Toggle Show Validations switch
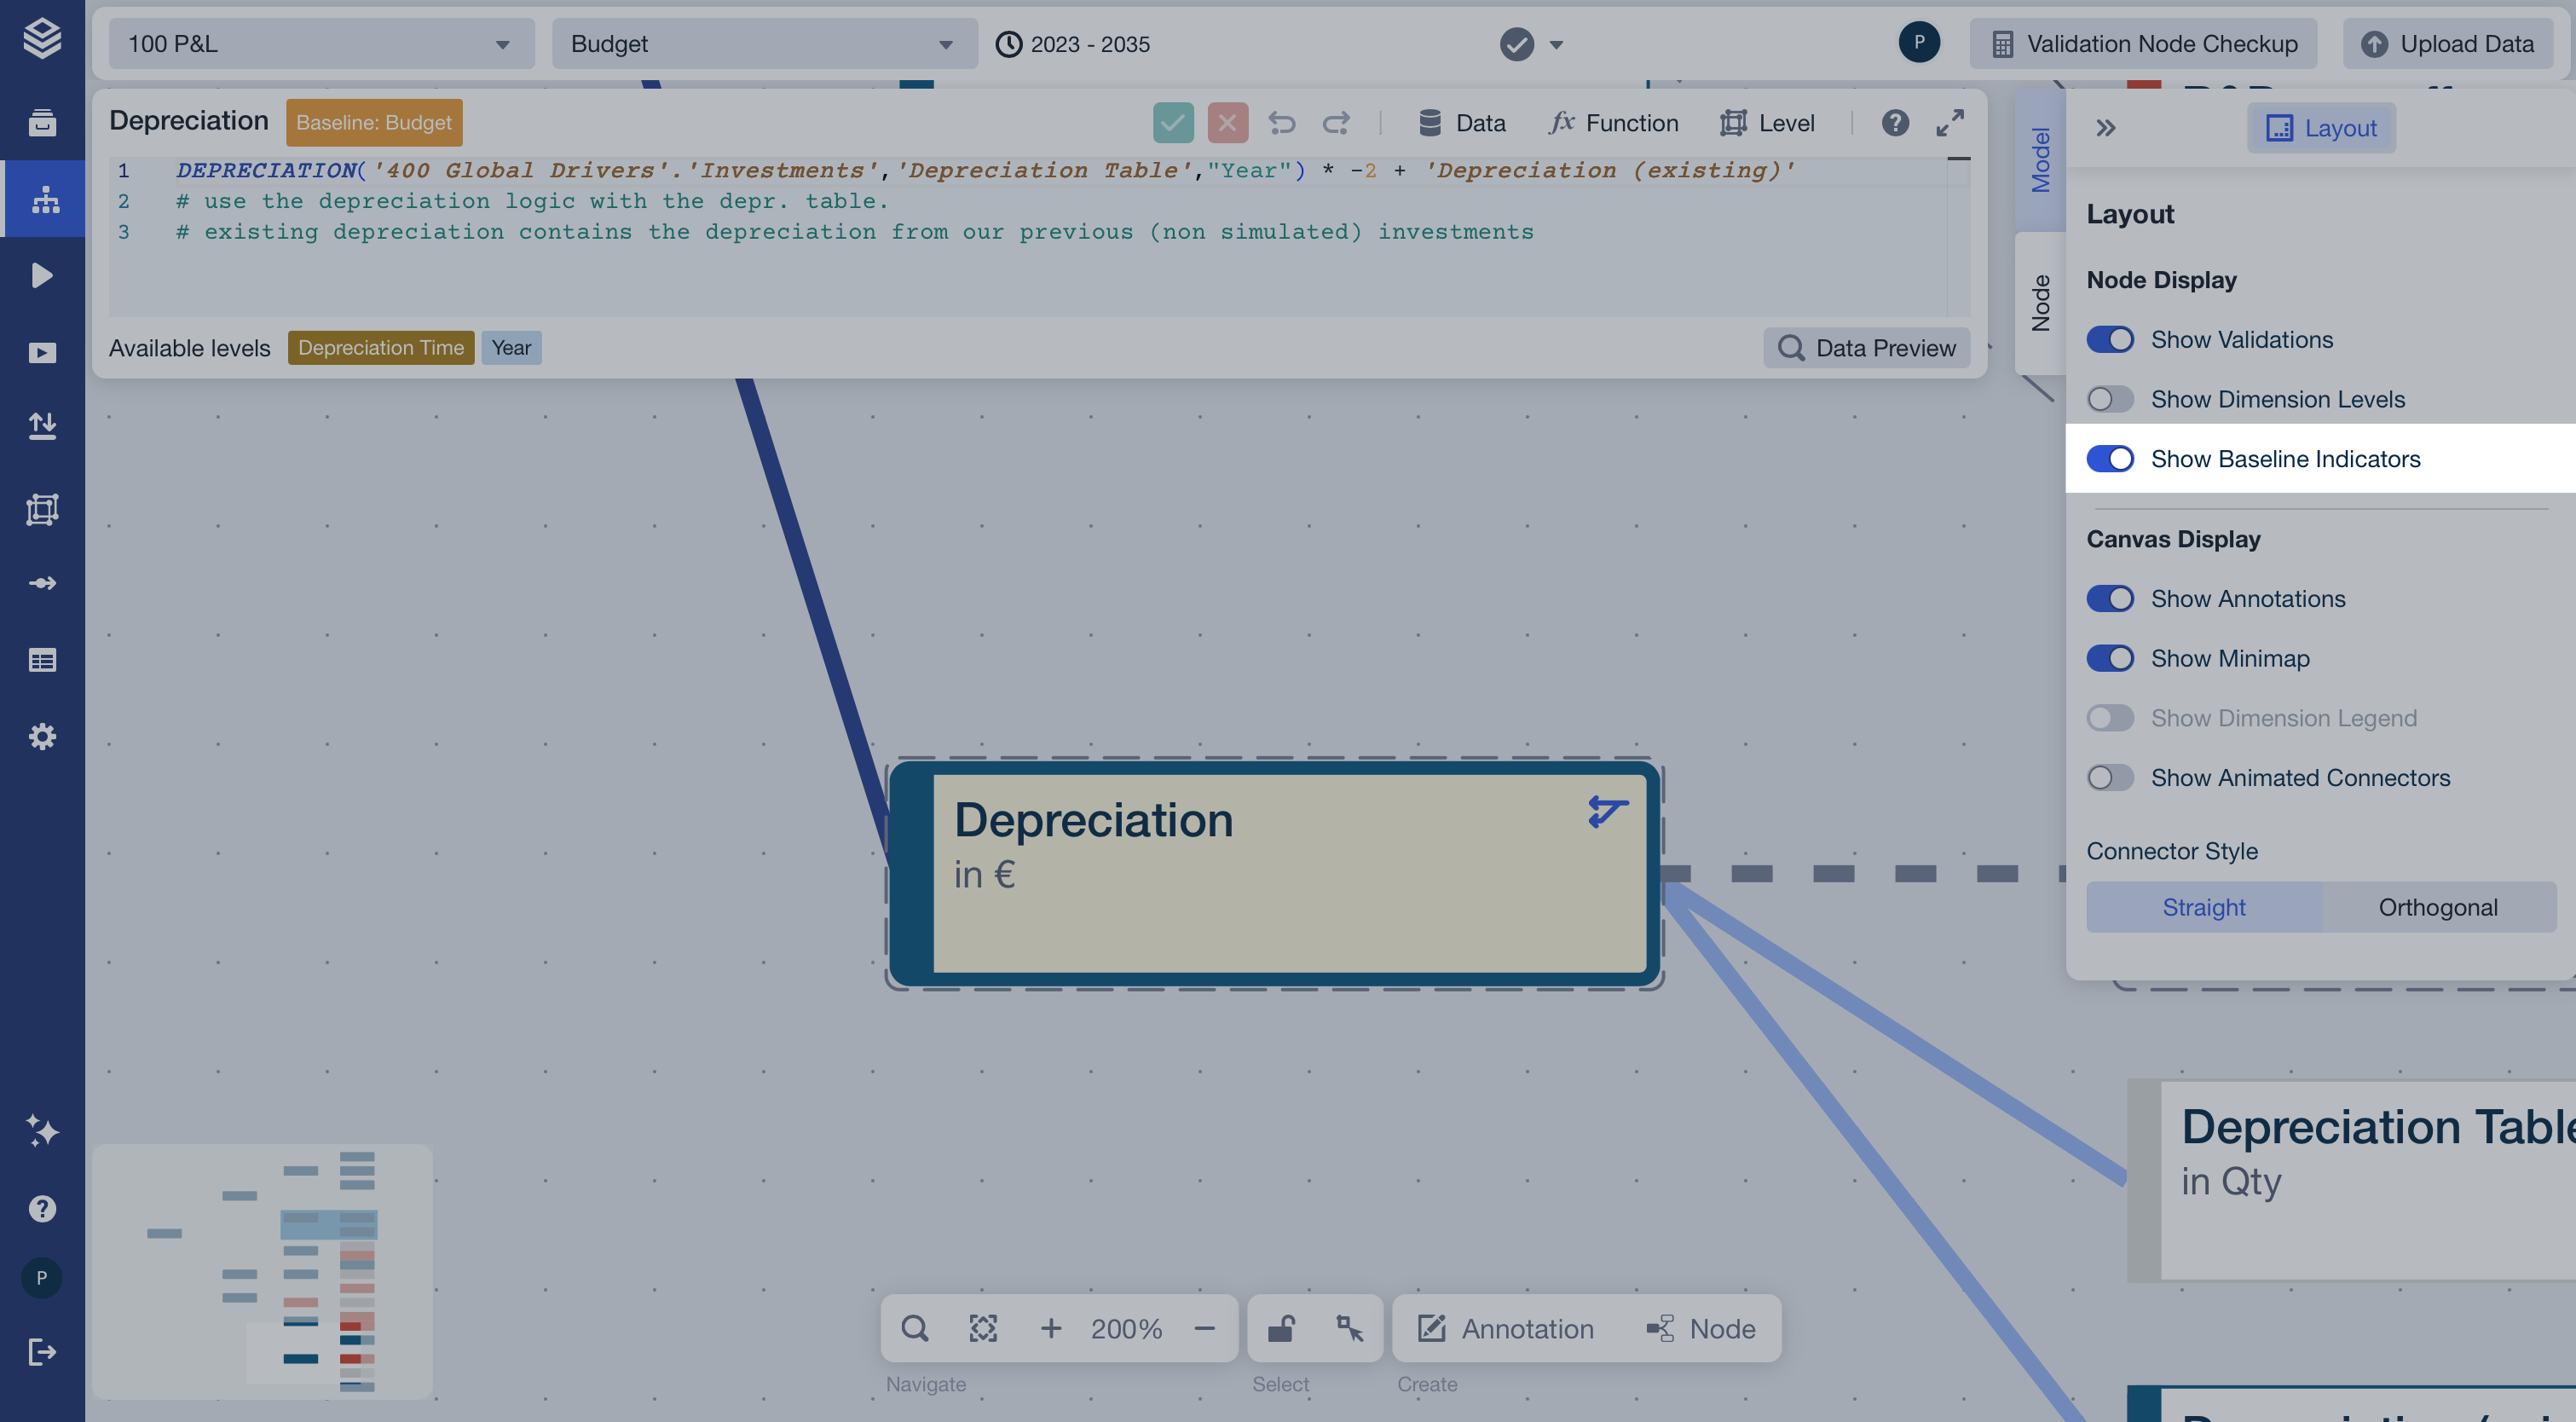2576x1422 pixels. [x=2110, y=340]
